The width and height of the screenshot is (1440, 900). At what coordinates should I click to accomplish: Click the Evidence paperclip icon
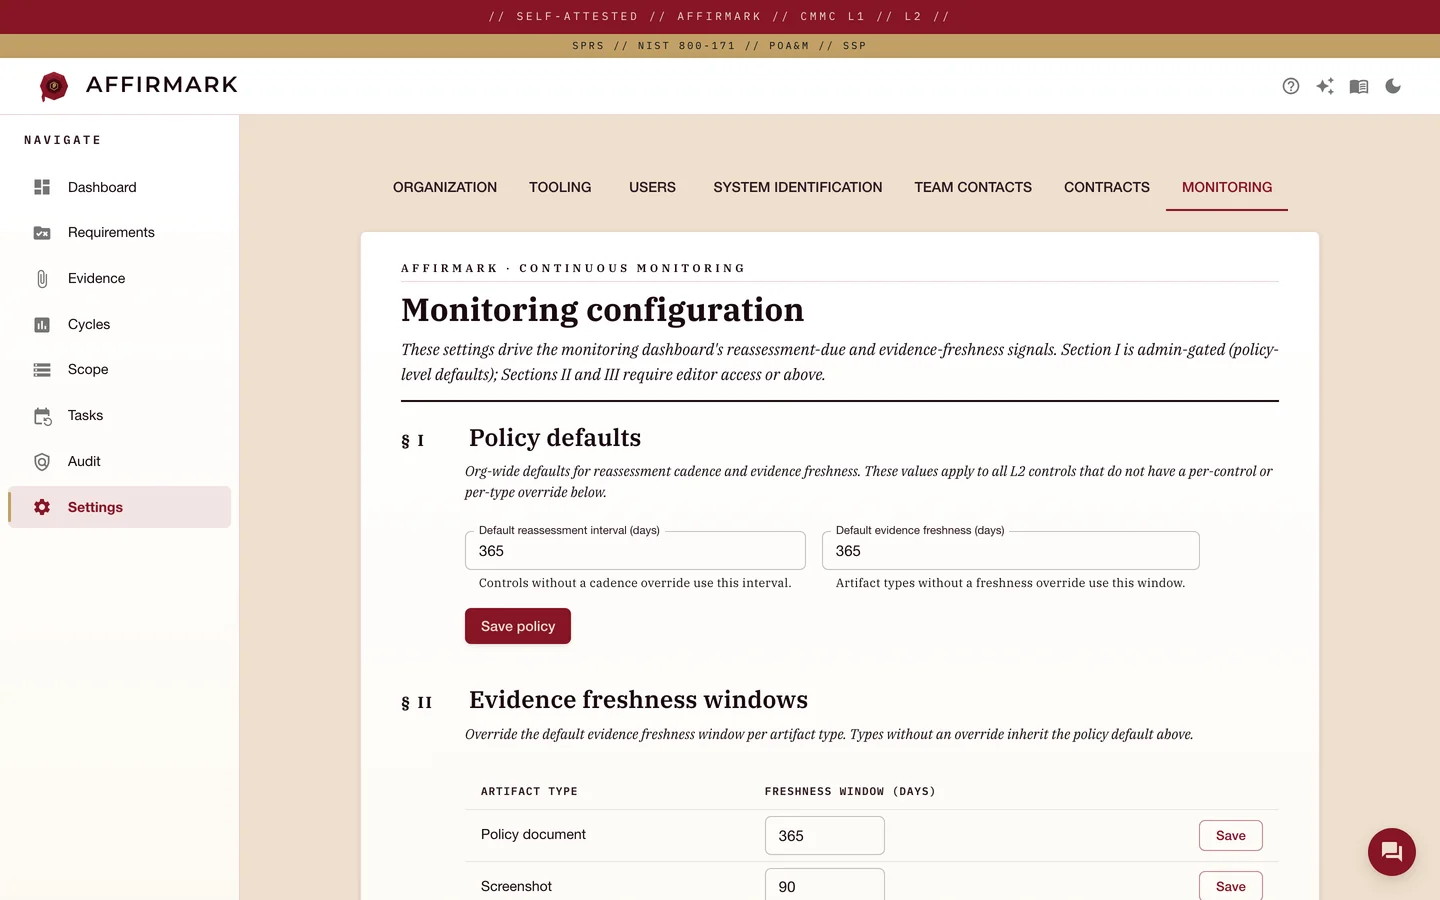(x=42, y=279)
